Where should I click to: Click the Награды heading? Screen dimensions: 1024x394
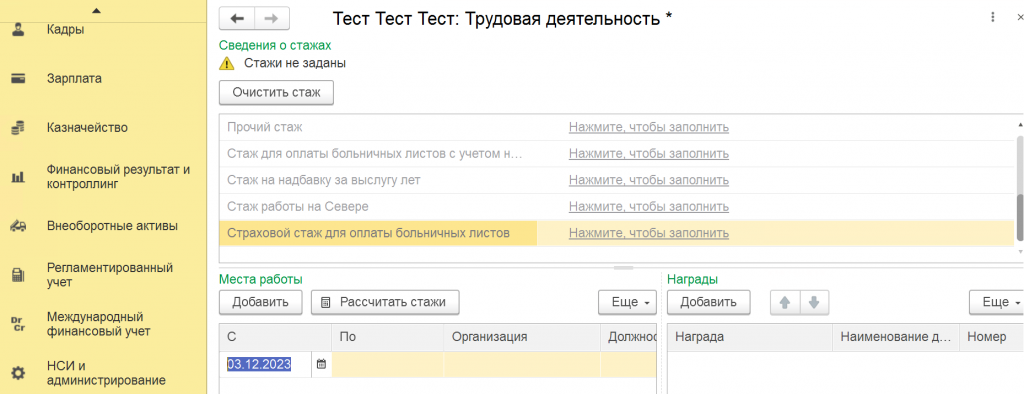(693, 279)
